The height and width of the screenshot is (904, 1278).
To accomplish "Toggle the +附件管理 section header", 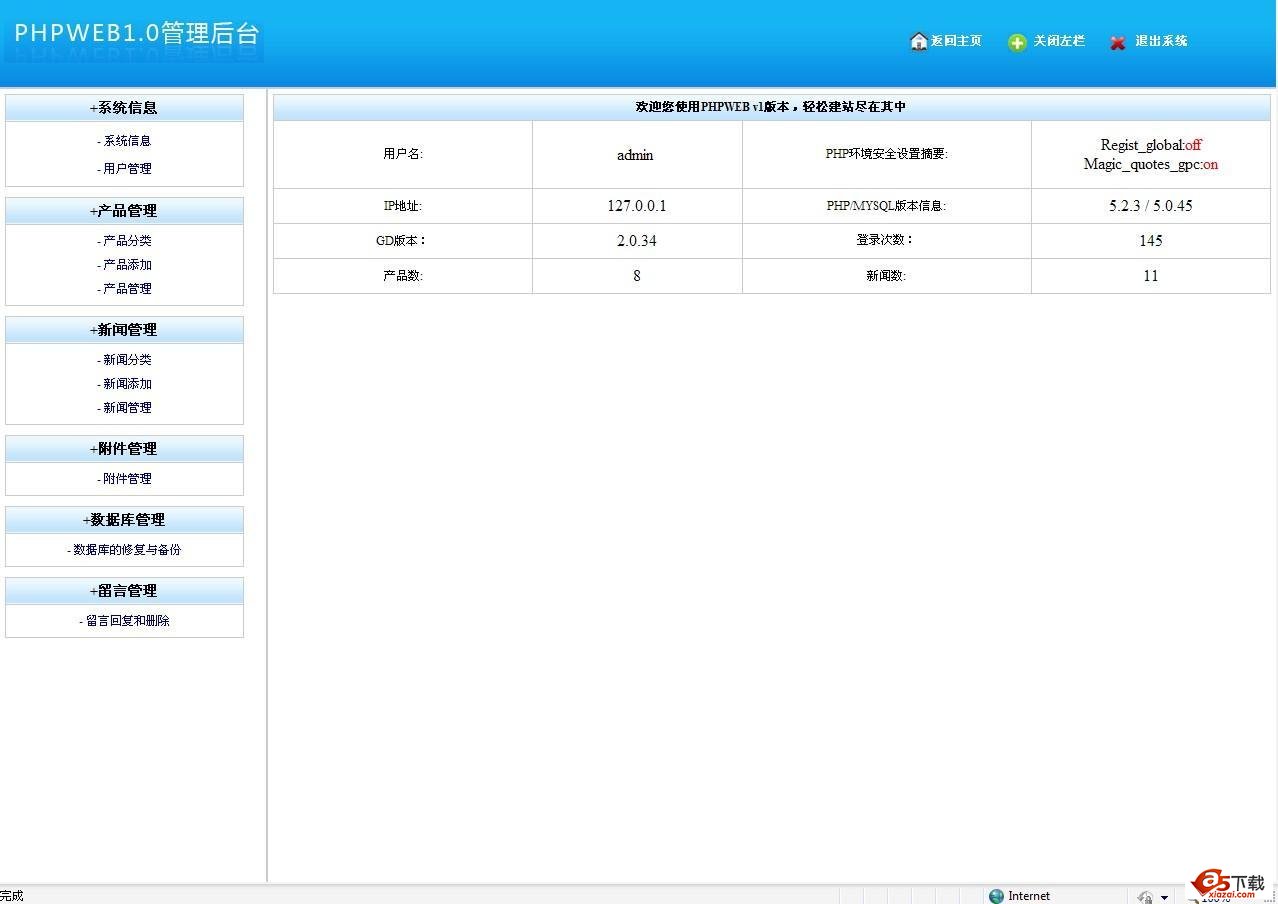I will 124,449.
